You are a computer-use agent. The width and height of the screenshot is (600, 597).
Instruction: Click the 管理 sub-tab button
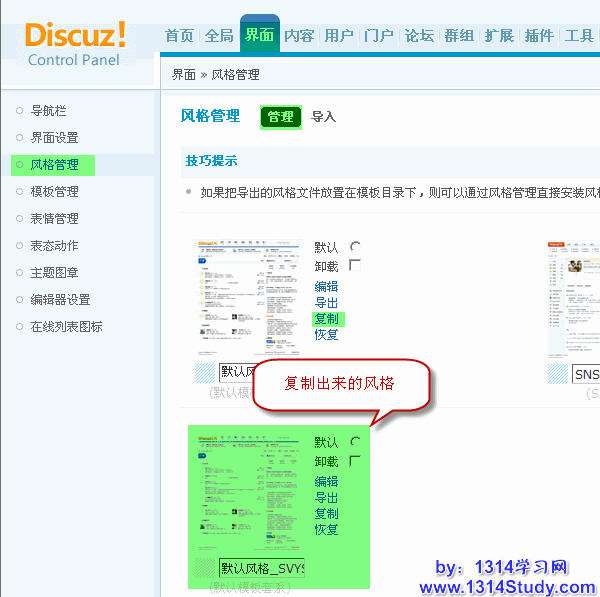[x=280, y=117]
